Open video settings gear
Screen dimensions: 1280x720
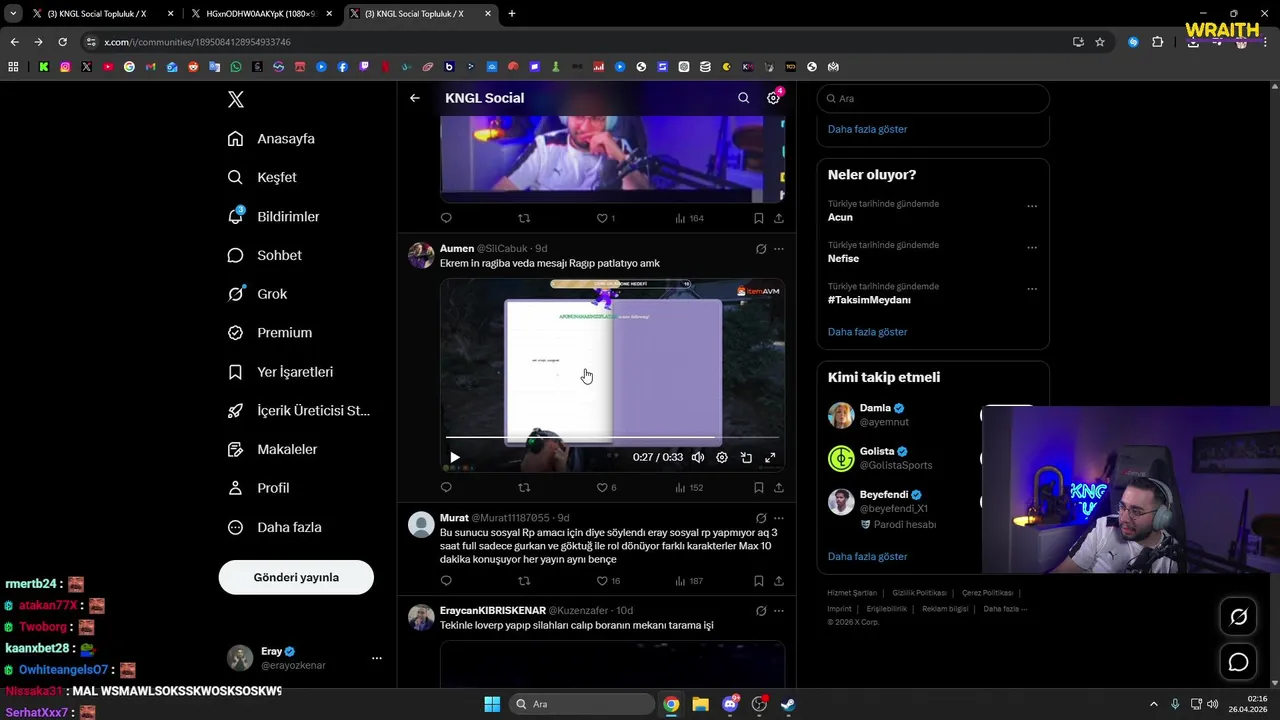[722, 457]
